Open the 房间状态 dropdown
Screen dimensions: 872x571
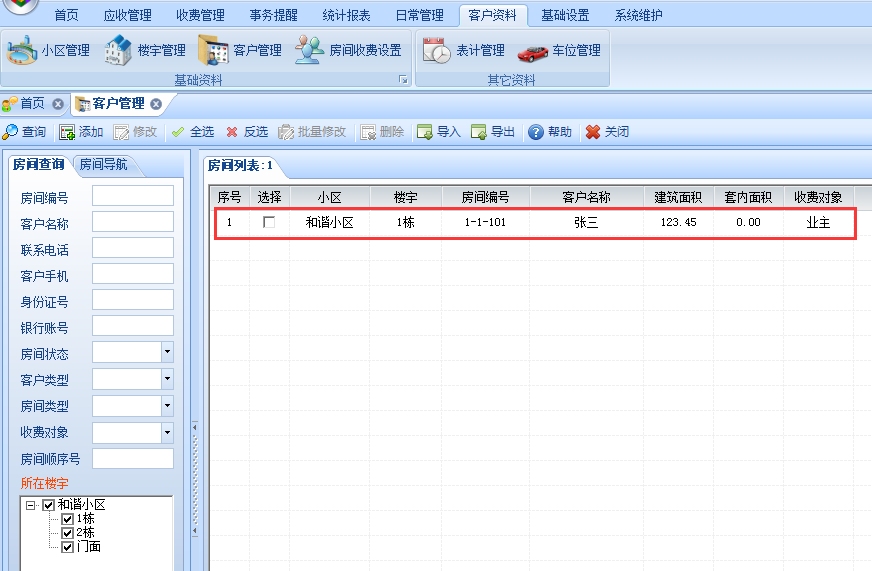(x=167, y=352)
